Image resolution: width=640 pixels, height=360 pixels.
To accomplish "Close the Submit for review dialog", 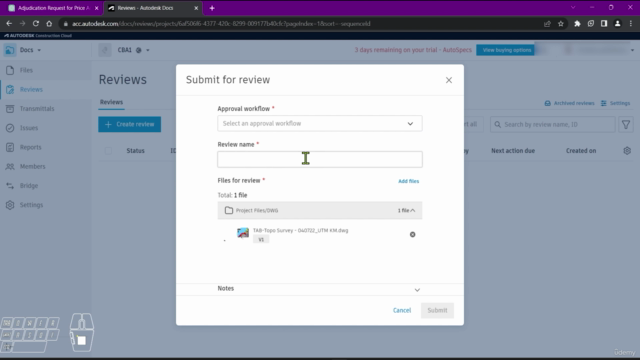I will (x=449, y=80).
